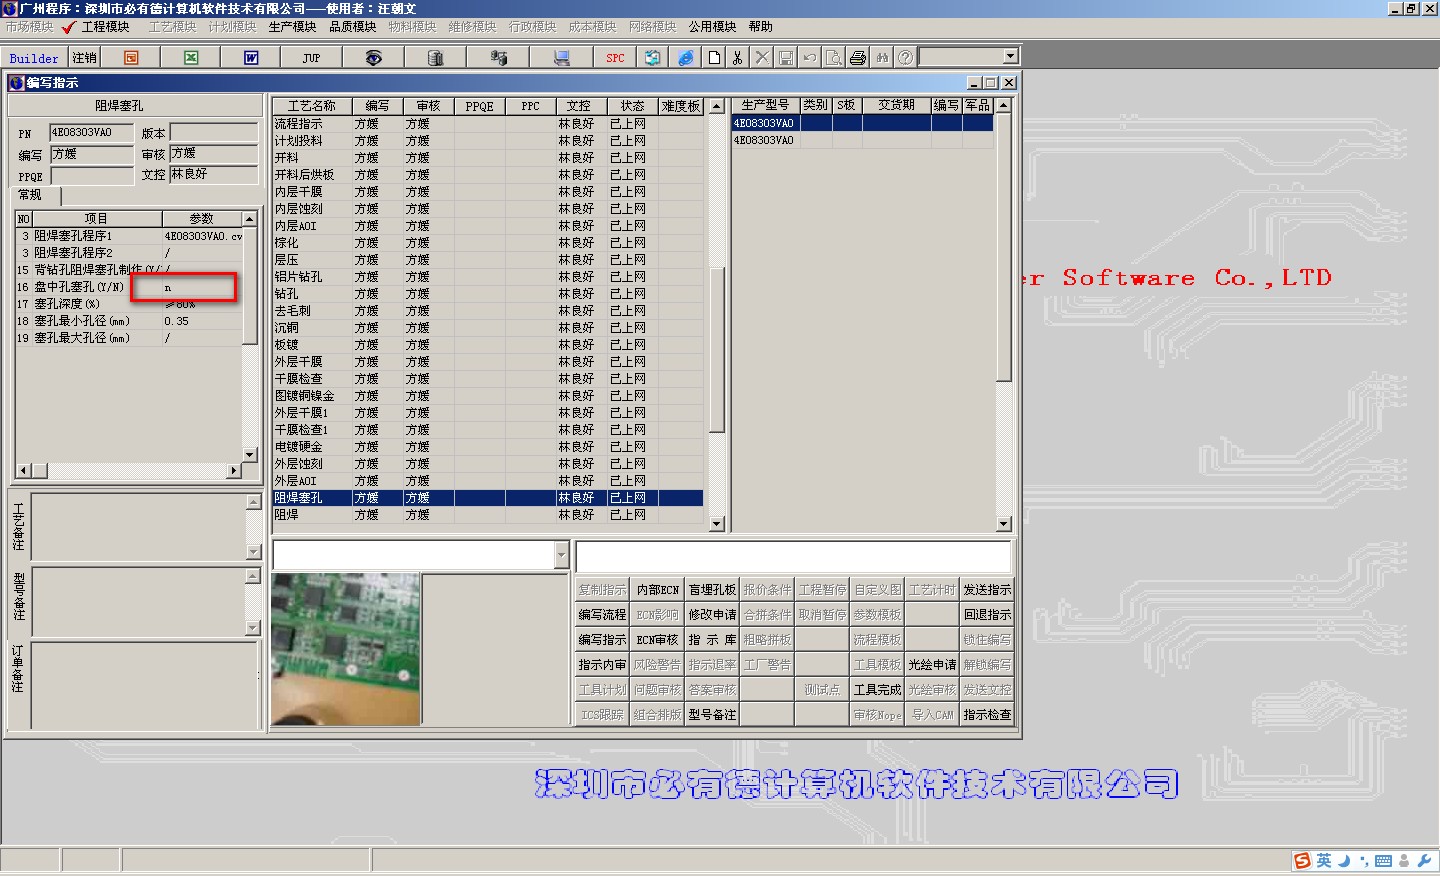This screenshot has height=876, width=1440.
Task: Click the new blank document icon
Action: coord(714,58)
